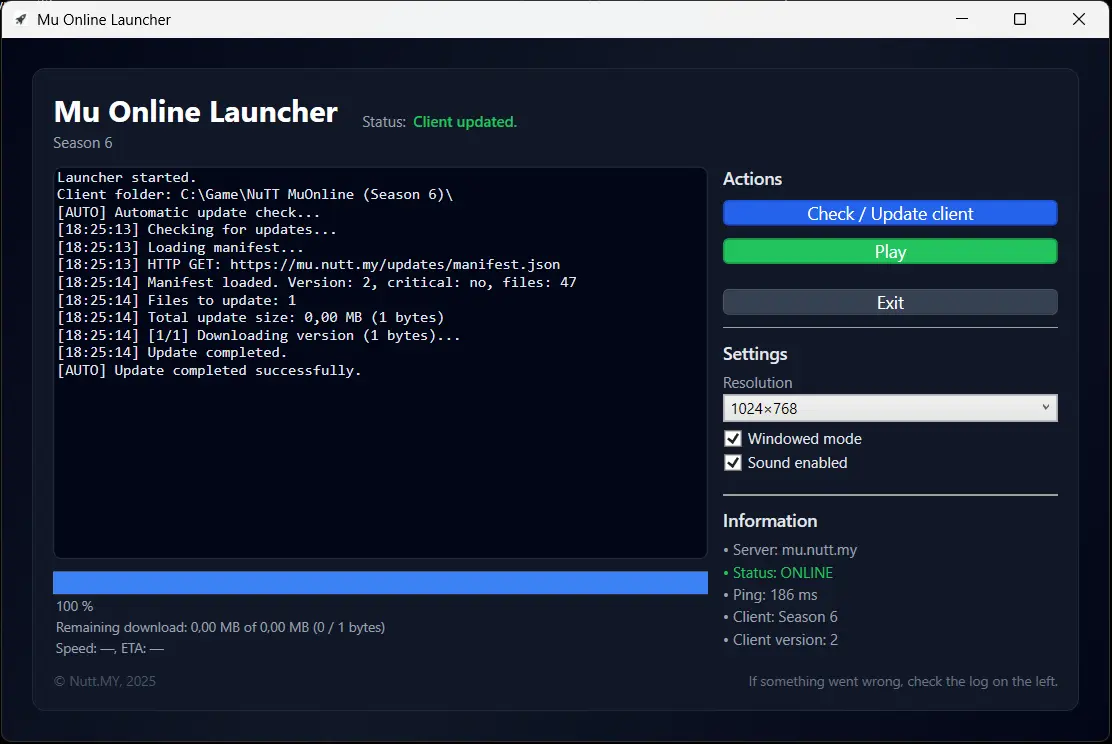Click the Client folder path log line
The height and width of the screenshot is (744, 1112).
[x=255, y=194]
